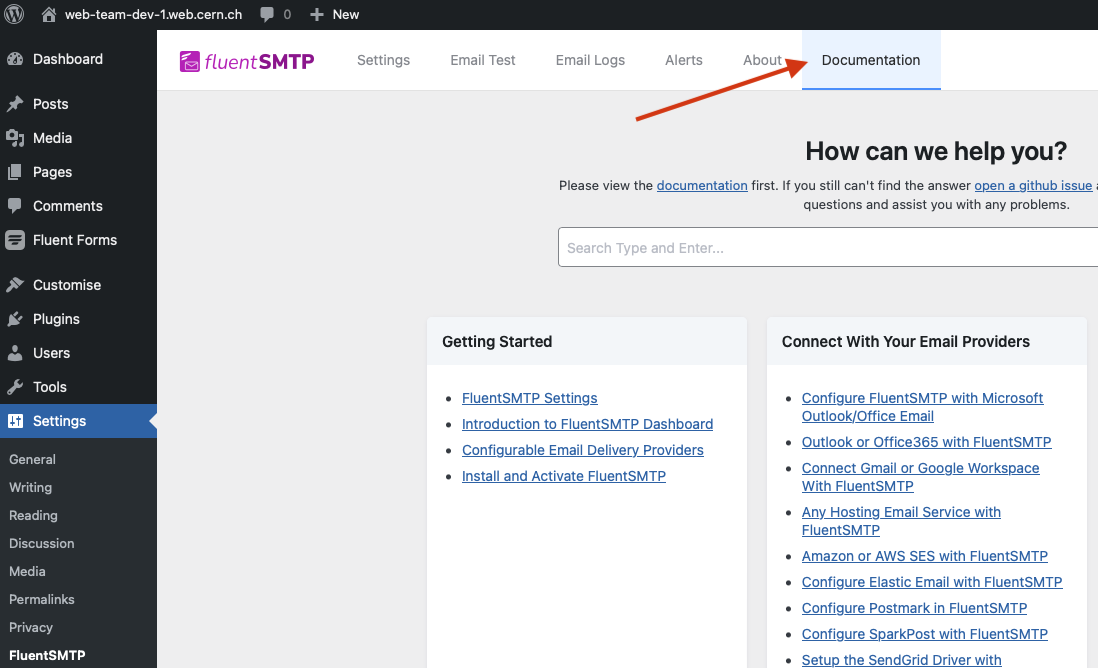Click the How can we help you heading
Viewport: 1098px width, 668px height.
(936, 151)
